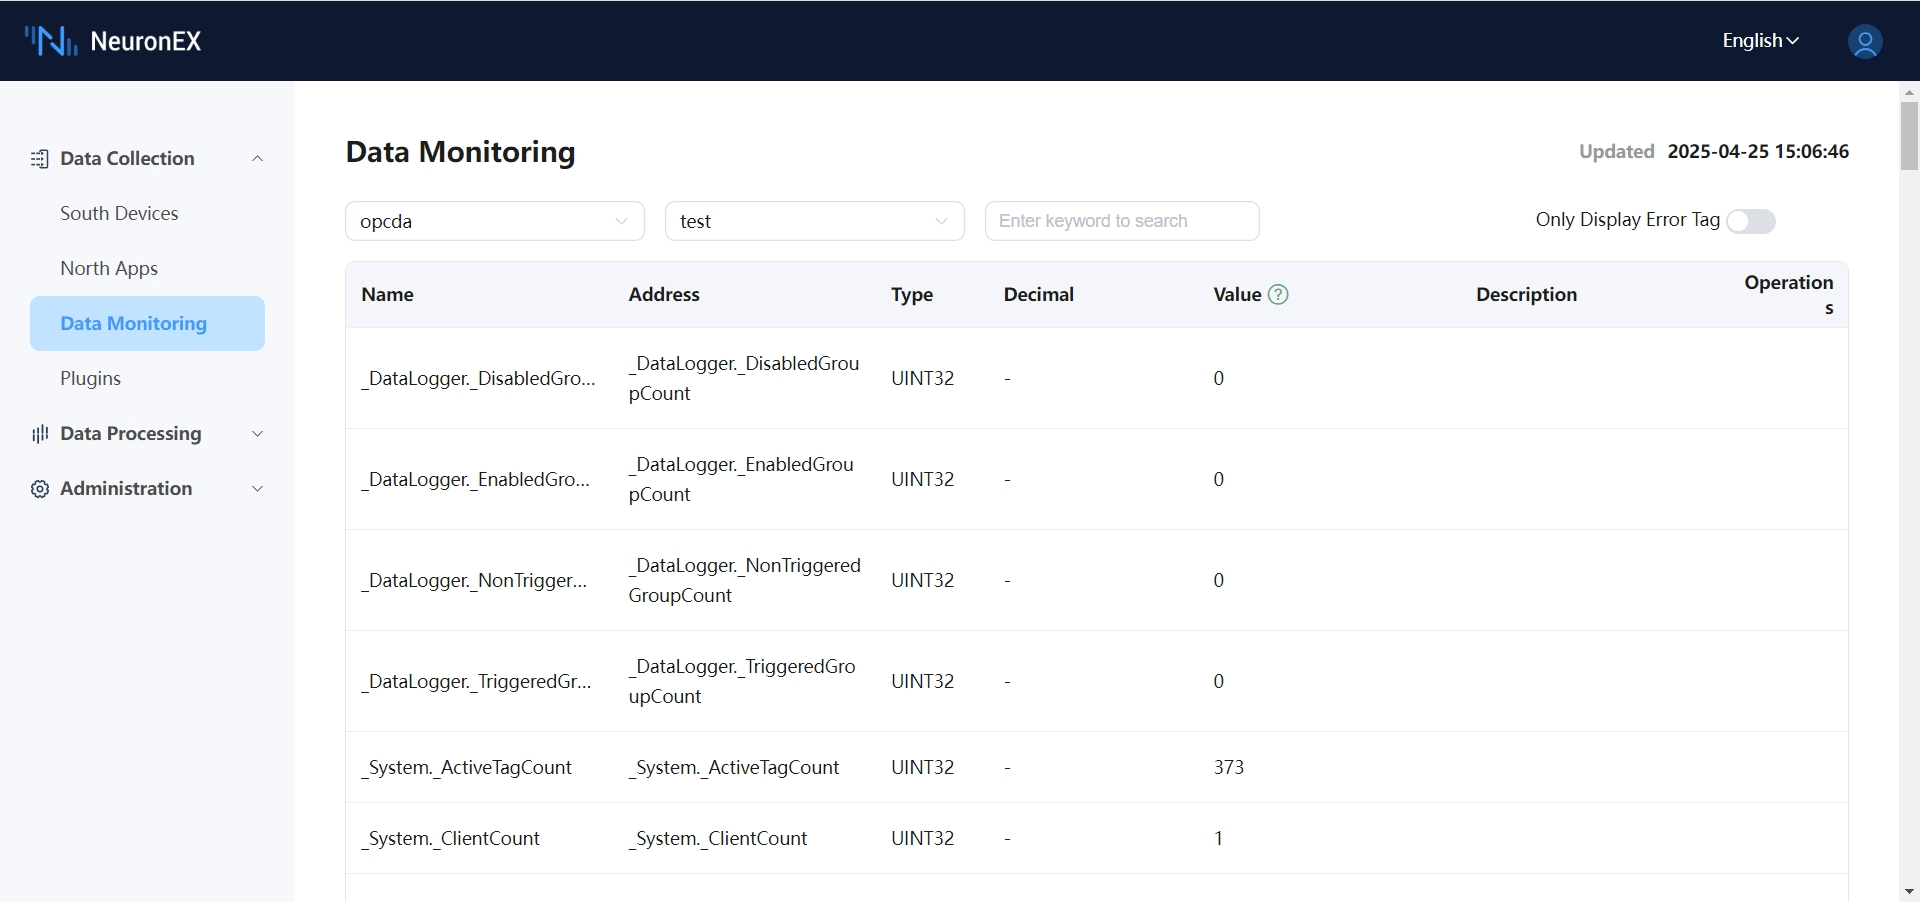Open the test group dropdown

point(814,221)
